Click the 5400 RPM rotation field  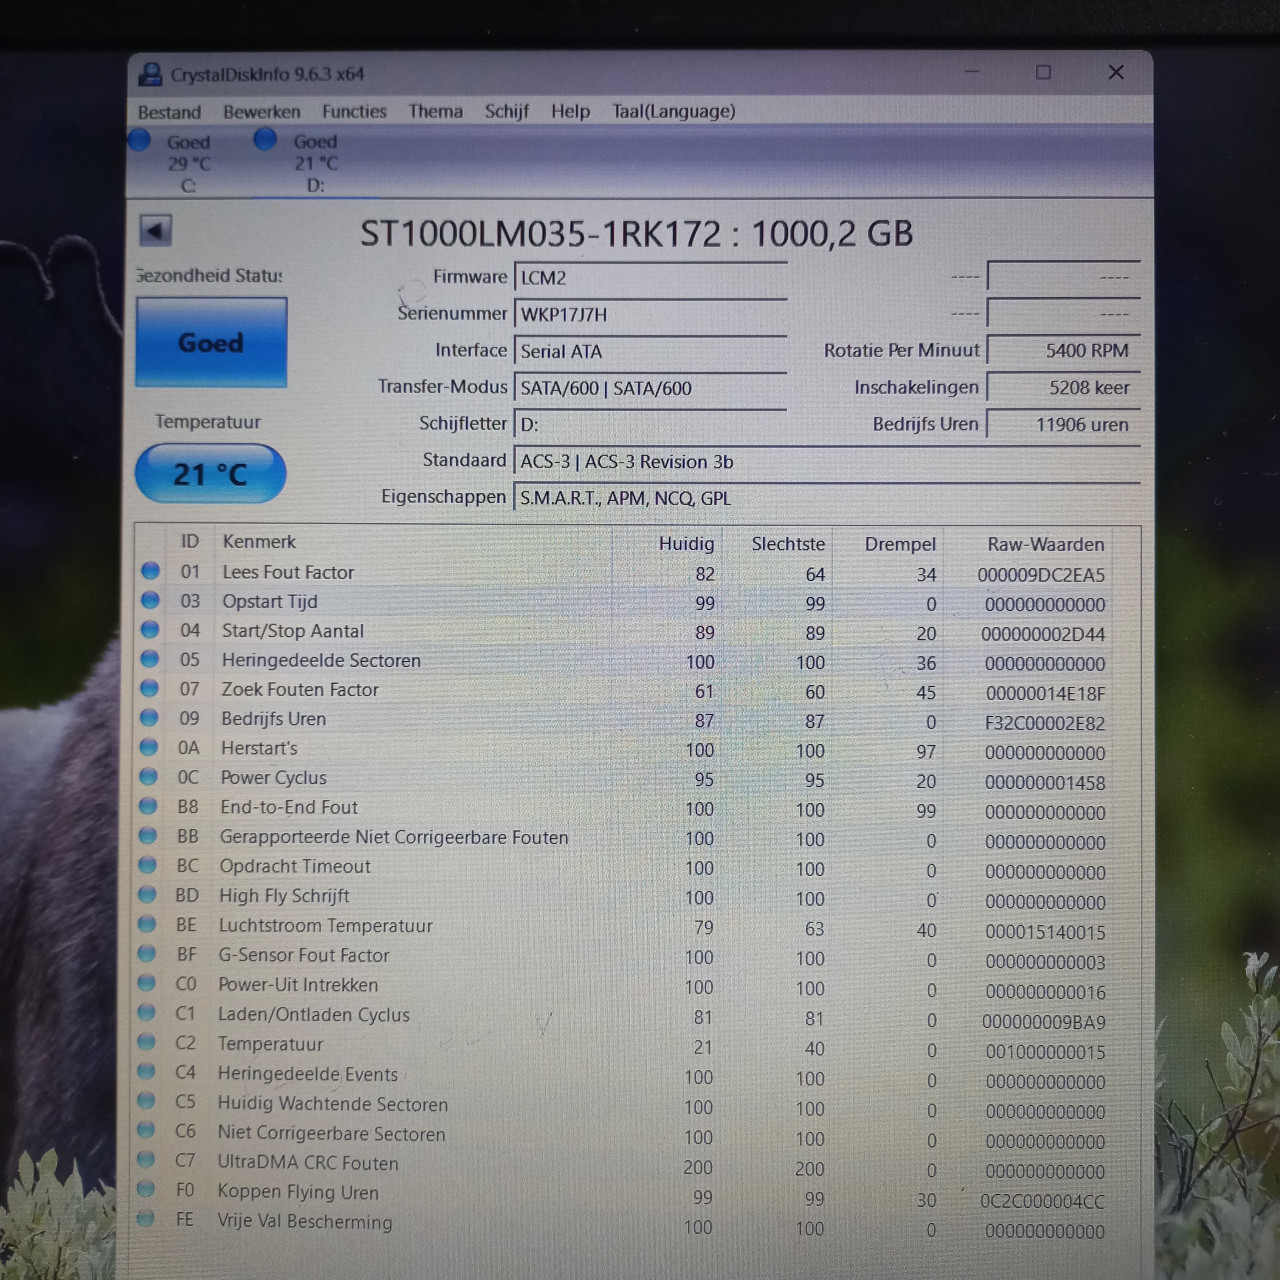click(1063, 351)
